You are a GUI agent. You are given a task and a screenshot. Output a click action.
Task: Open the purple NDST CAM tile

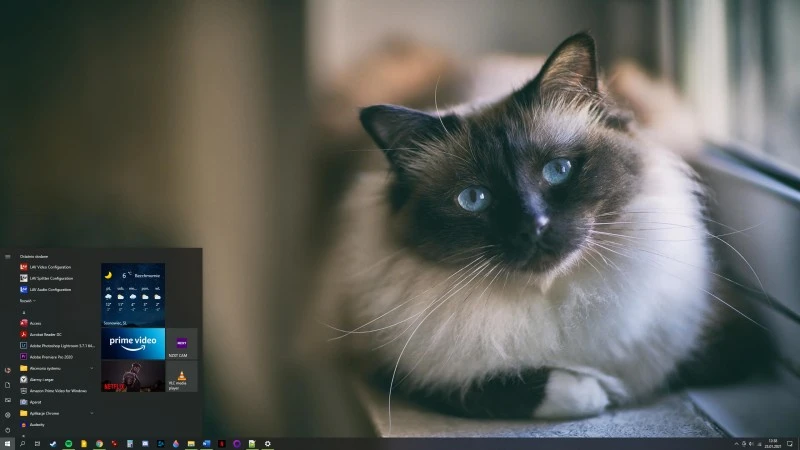click(x=182, y=343)
